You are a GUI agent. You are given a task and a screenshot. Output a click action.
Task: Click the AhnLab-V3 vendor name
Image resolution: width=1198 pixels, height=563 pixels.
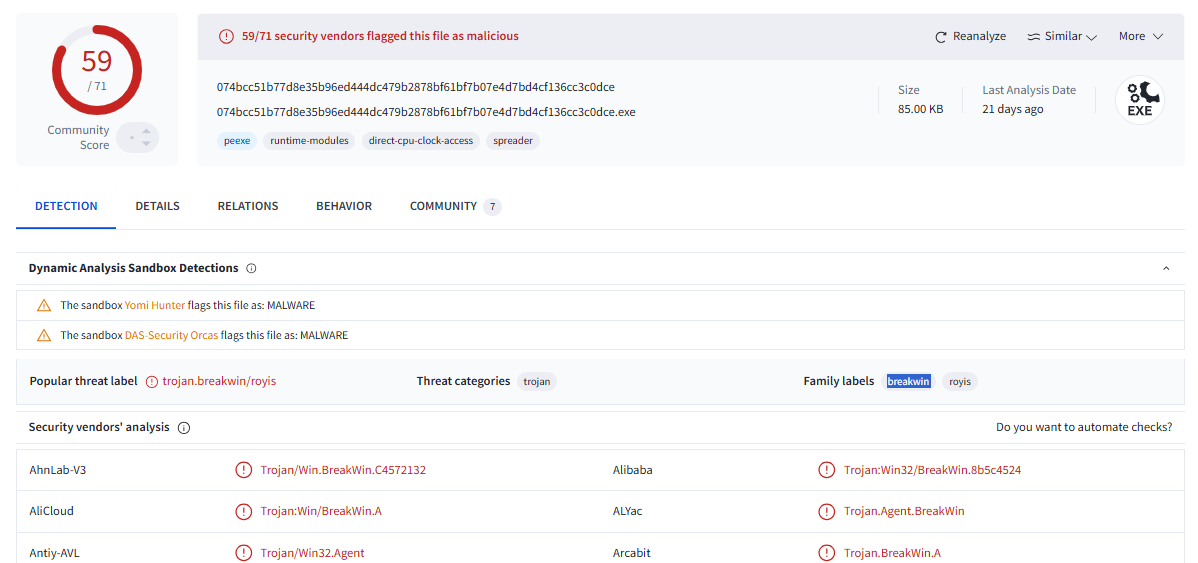[58, 470]
